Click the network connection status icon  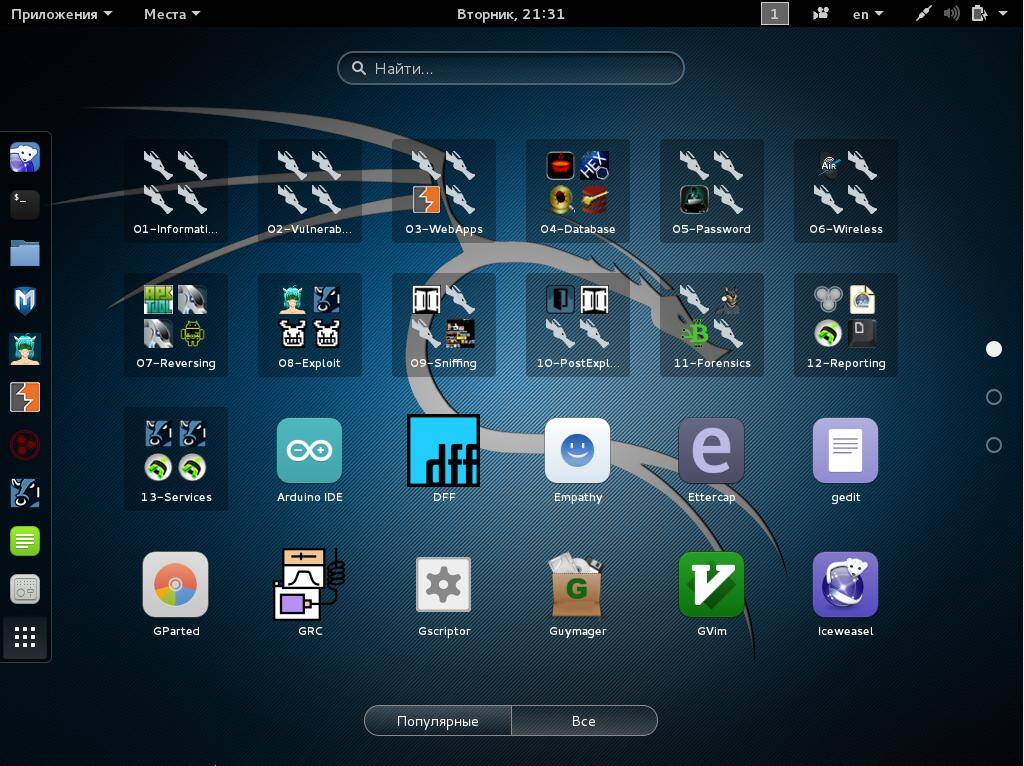click(x=923, y=14)
